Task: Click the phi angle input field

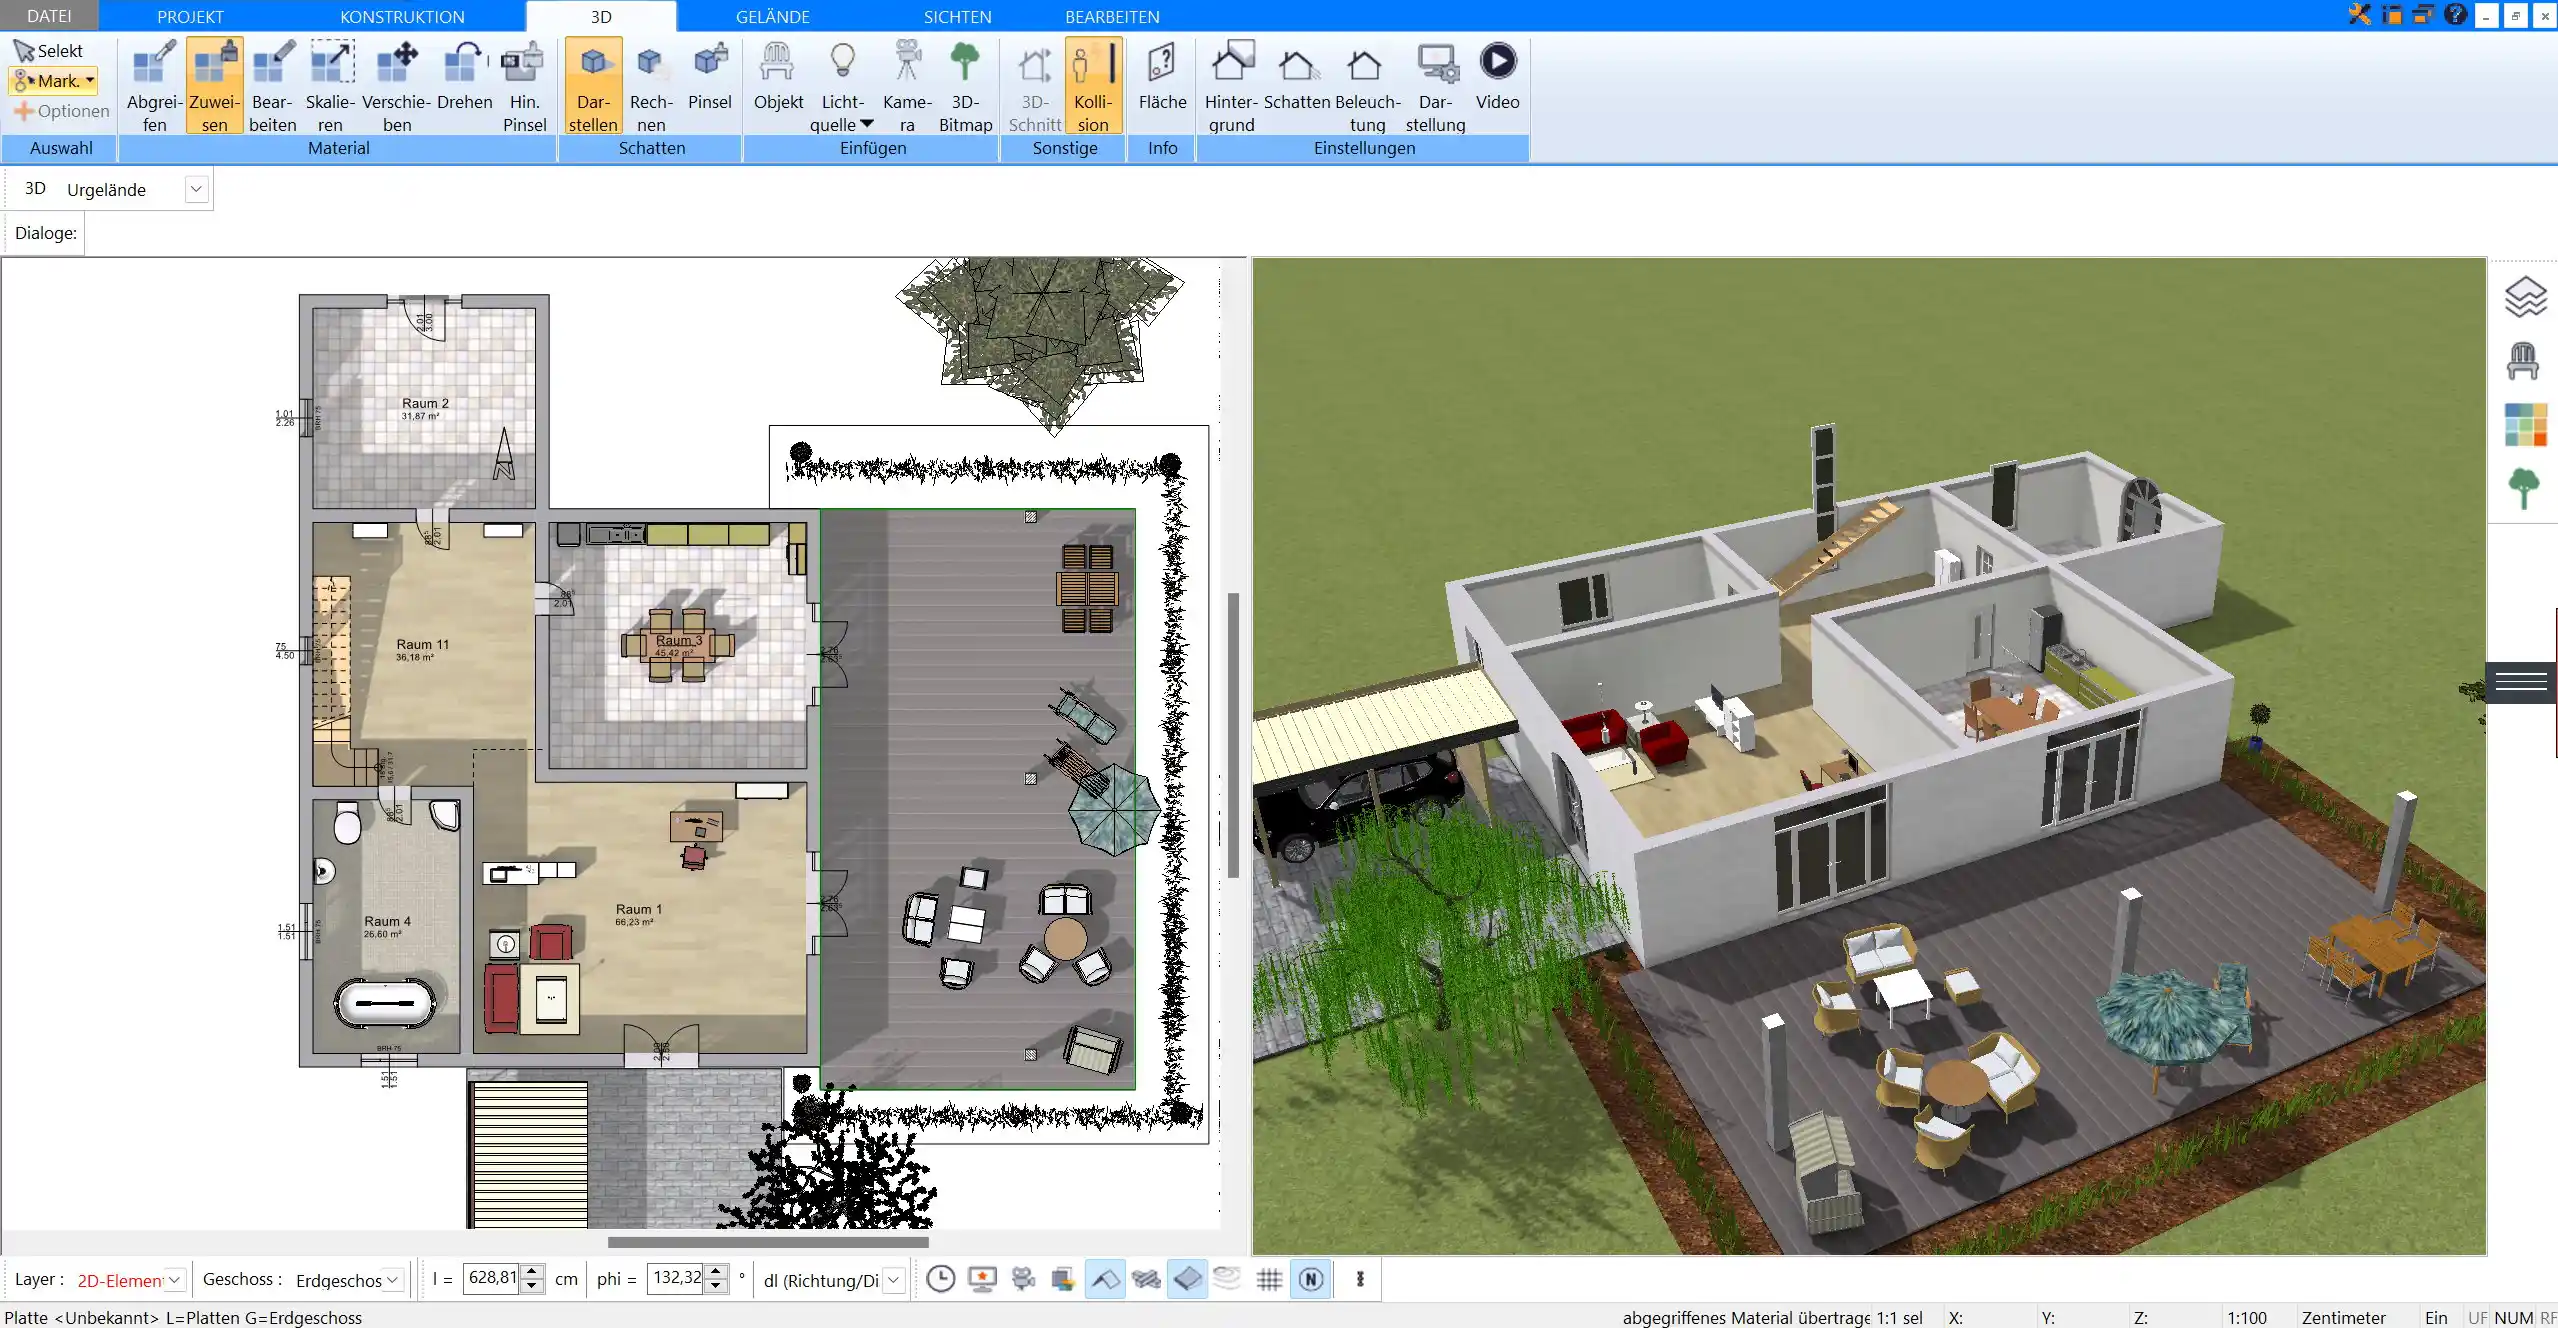Action: 676,1279
